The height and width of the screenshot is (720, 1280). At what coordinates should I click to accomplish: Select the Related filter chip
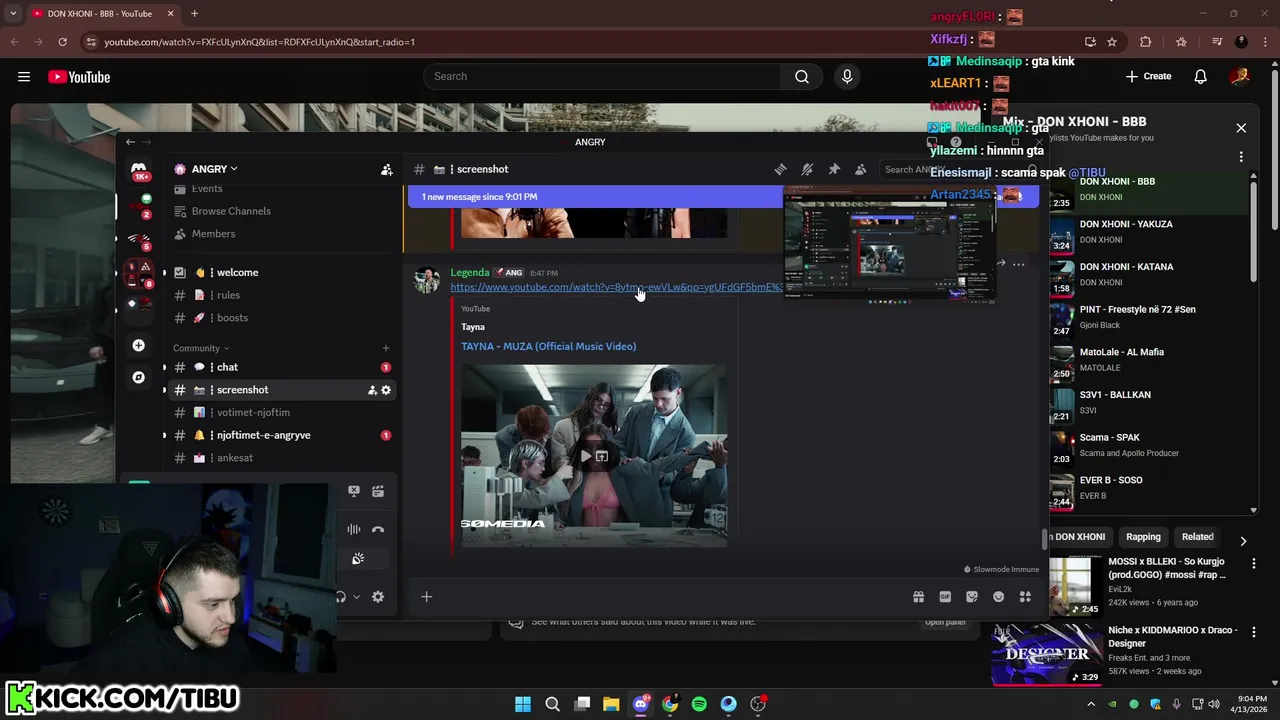coord(1197,537)
